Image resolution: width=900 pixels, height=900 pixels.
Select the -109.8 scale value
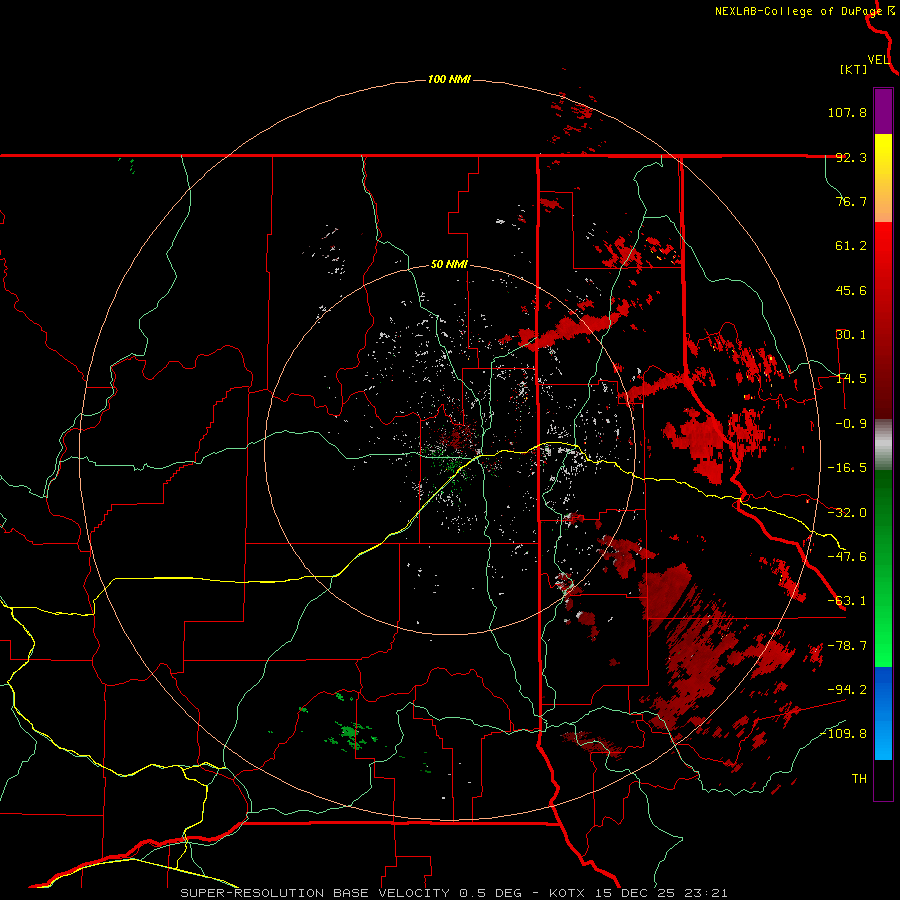coord(844,734)
